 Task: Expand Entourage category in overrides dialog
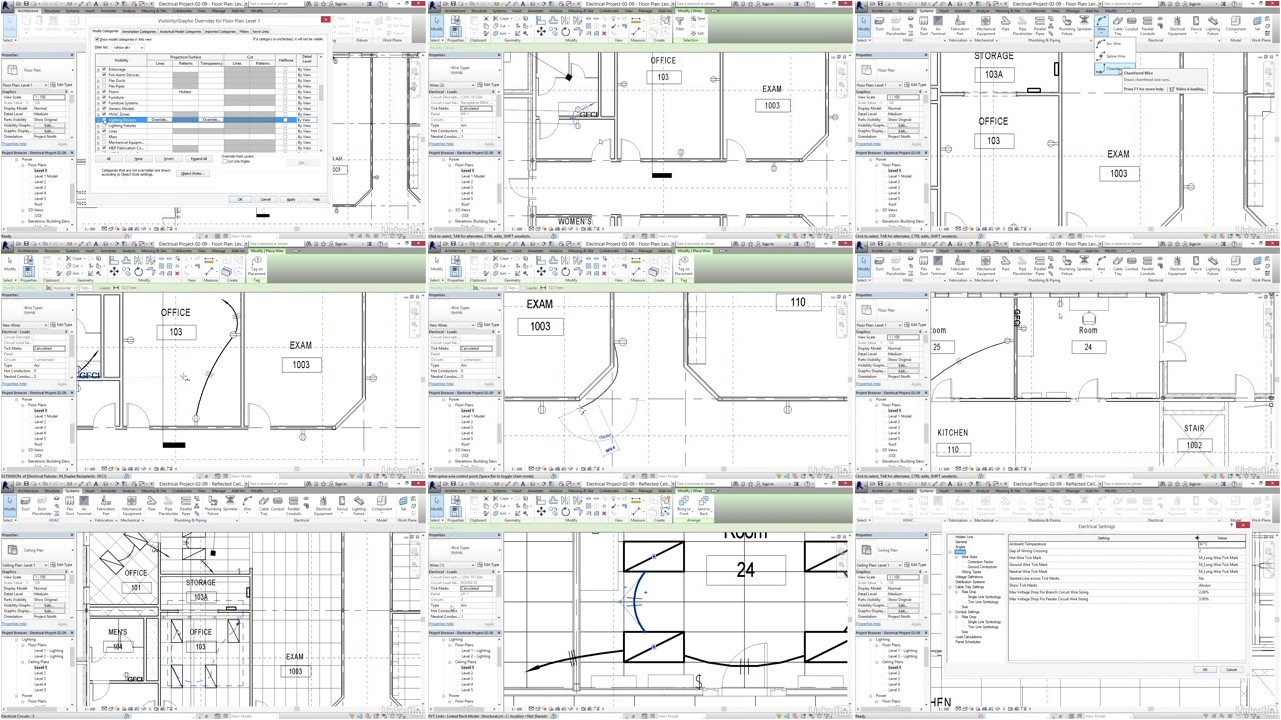98,69
